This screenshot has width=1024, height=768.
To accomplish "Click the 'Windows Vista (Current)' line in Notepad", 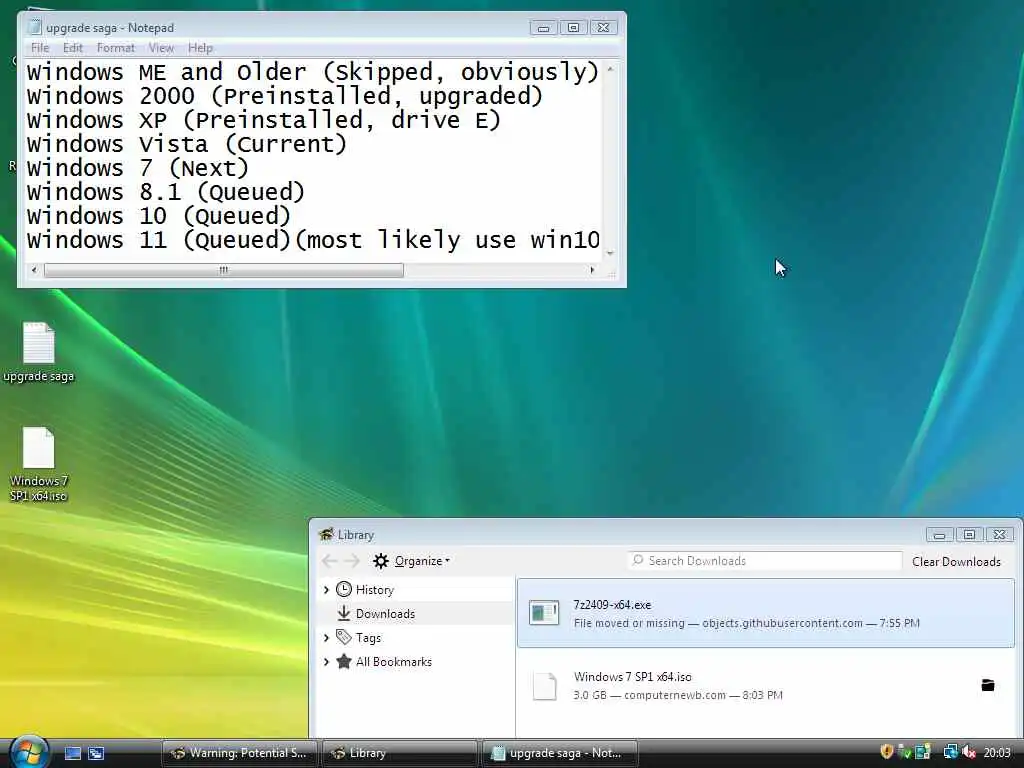I will pyautogui.click(x=187, y=144).
